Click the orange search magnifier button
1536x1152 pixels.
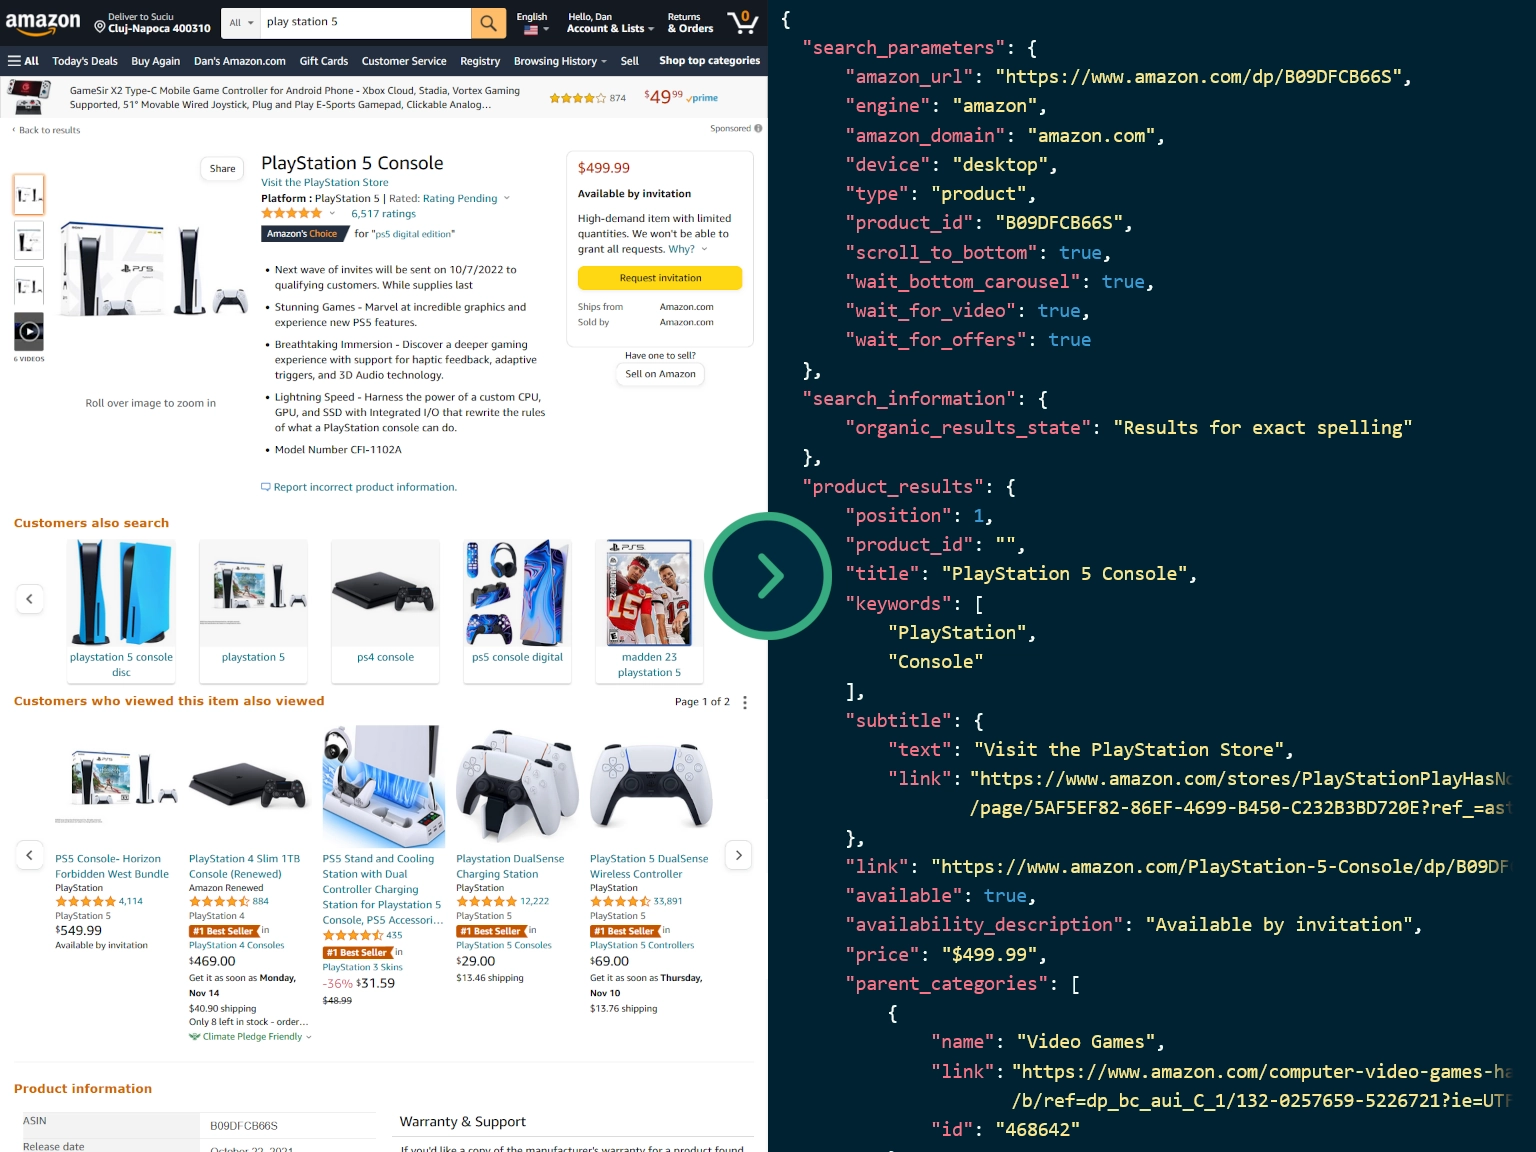pos(487,22)
